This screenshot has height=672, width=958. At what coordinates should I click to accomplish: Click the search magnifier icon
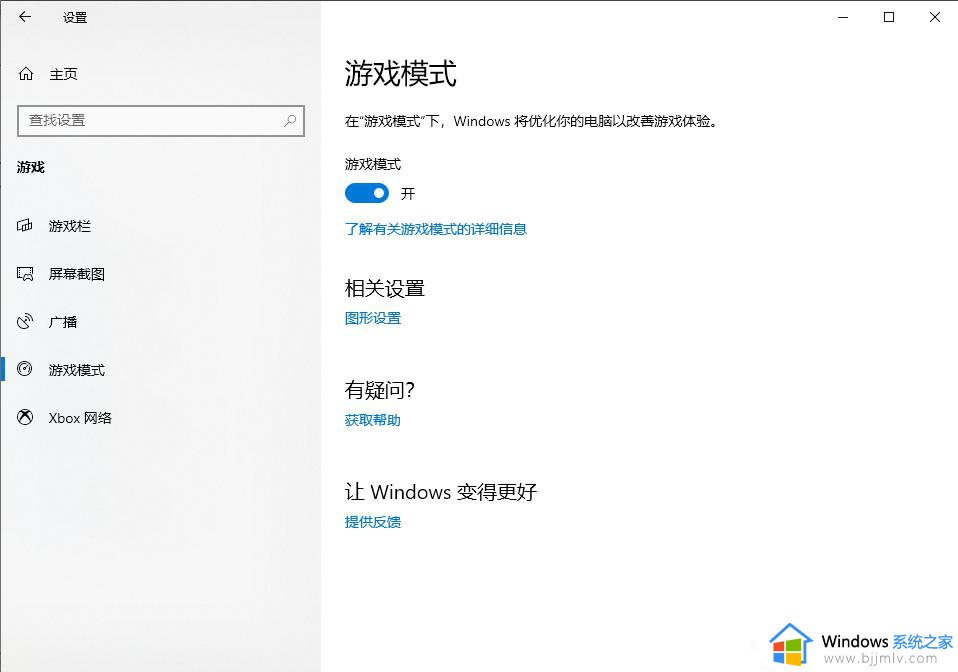(290, 120)
